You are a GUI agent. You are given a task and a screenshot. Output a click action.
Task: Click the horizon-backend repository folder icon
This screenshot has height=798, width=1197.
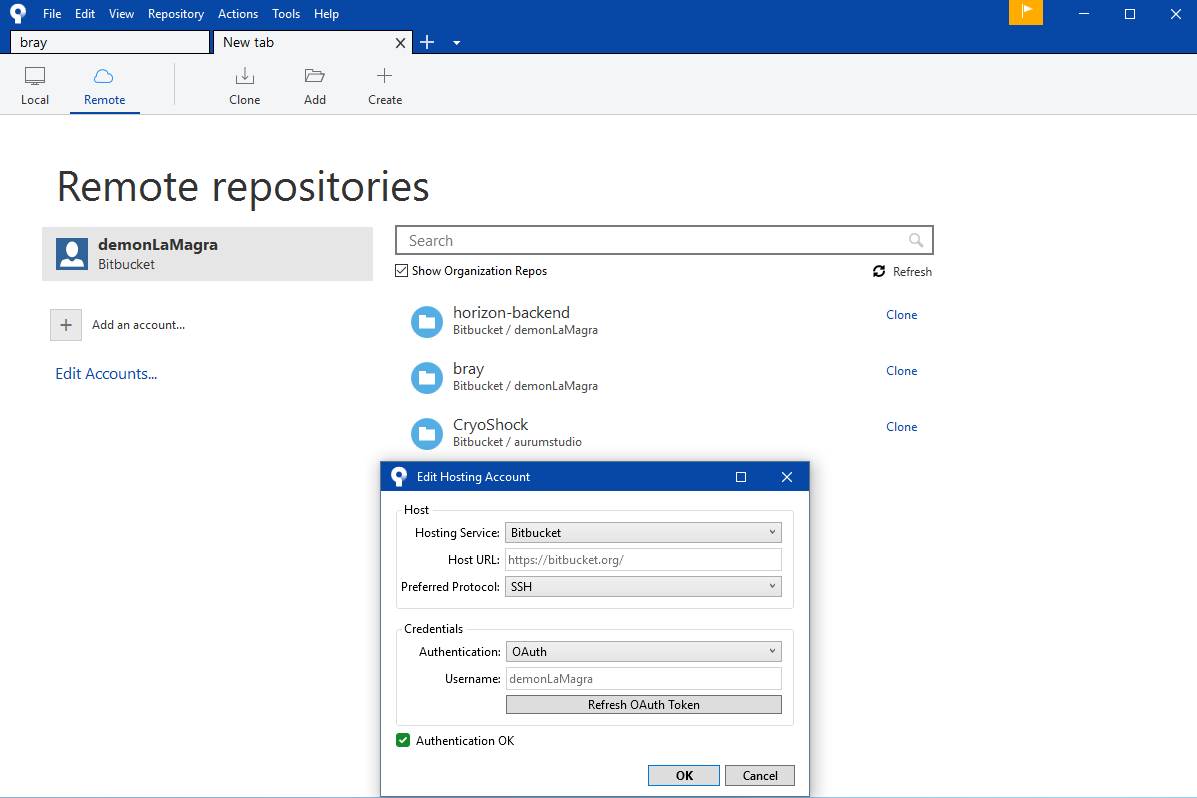pyautogui.click(x=427, y=321)
